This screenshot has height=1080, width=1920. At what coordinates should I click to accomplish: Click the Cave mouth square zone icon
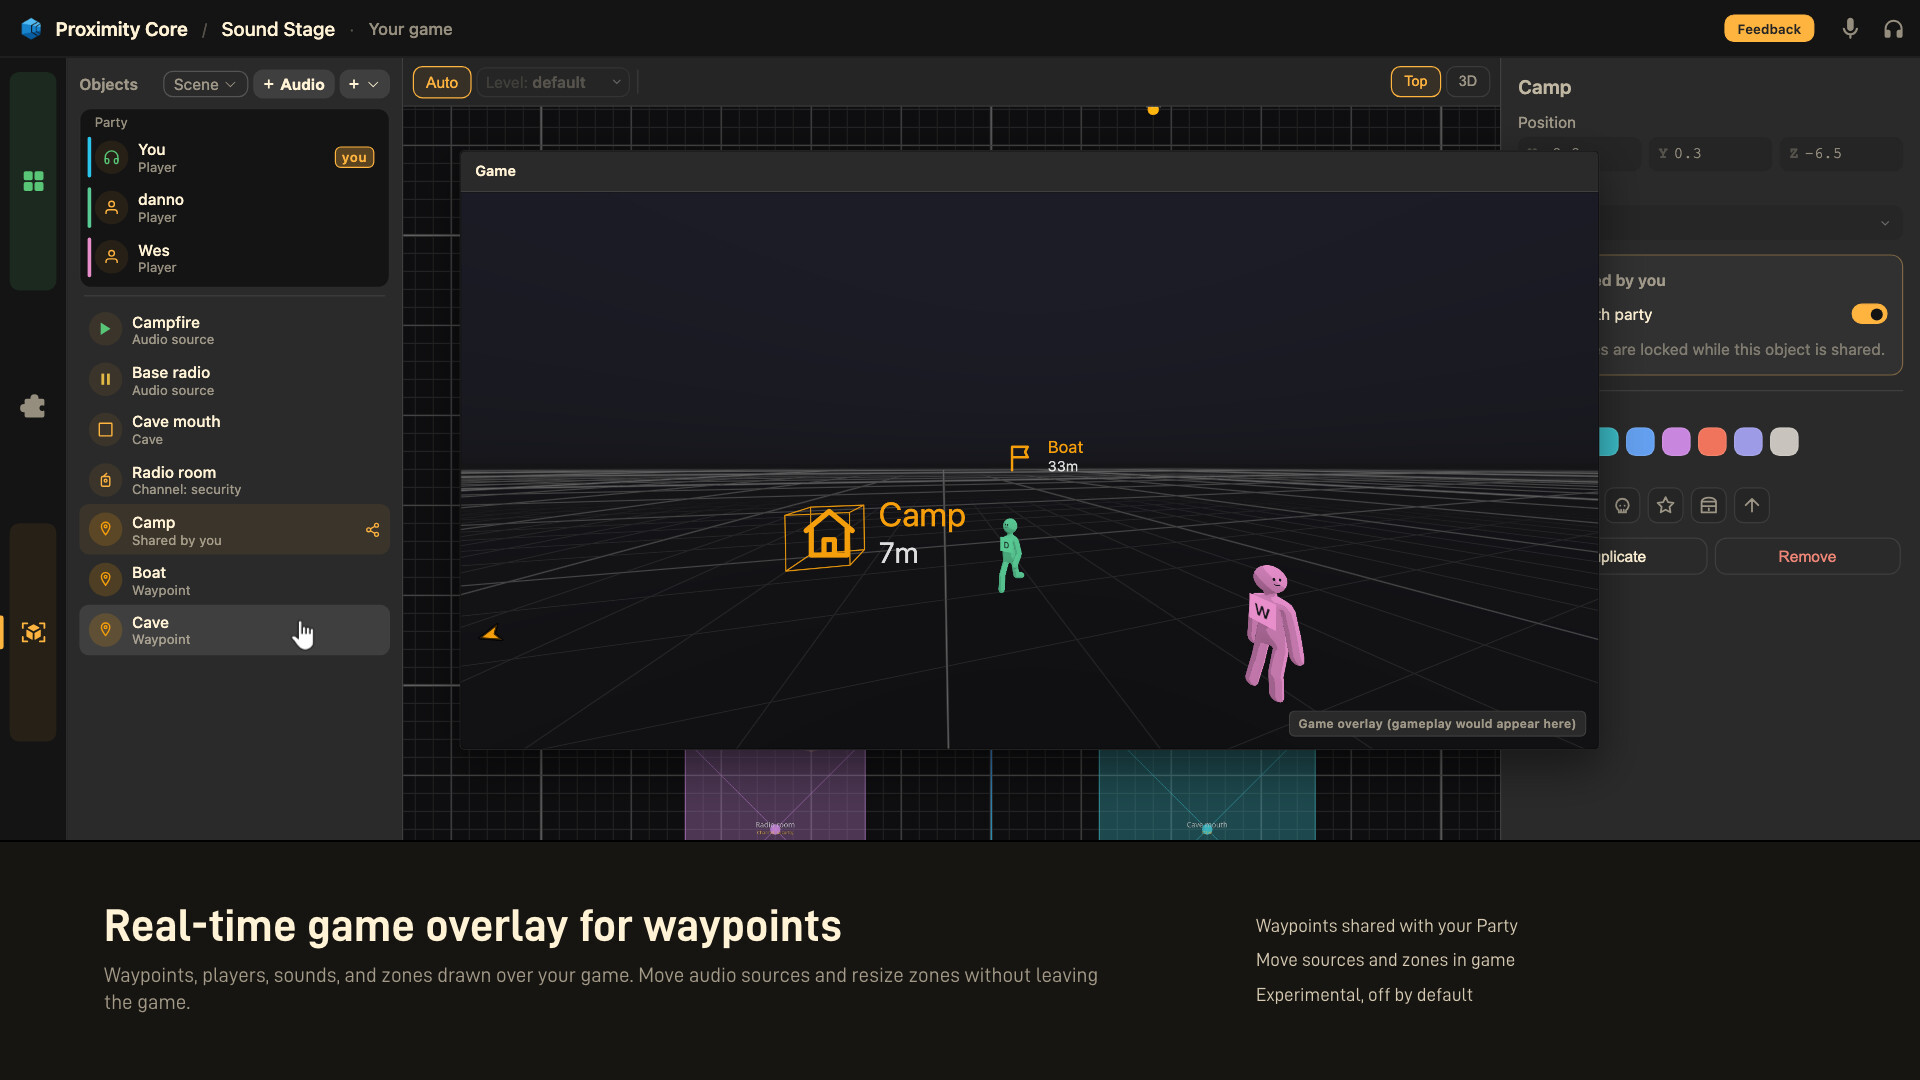point(105,430)
